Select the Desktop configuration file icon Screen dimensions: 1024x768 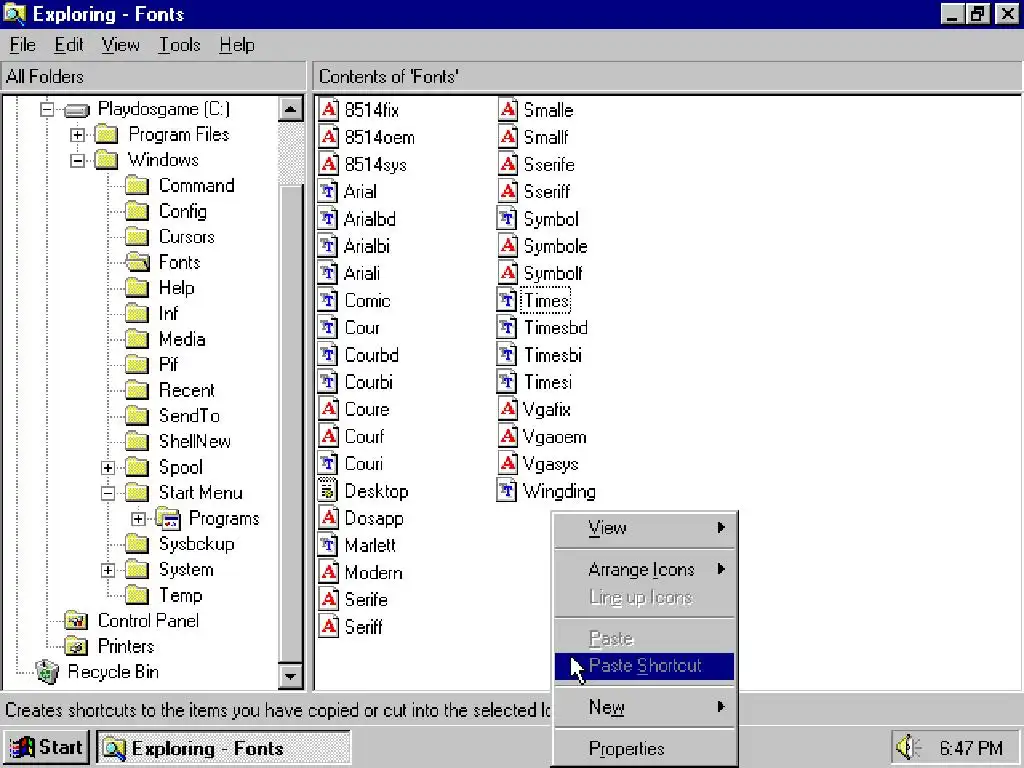pyautogui.click(x=328, y=490)
